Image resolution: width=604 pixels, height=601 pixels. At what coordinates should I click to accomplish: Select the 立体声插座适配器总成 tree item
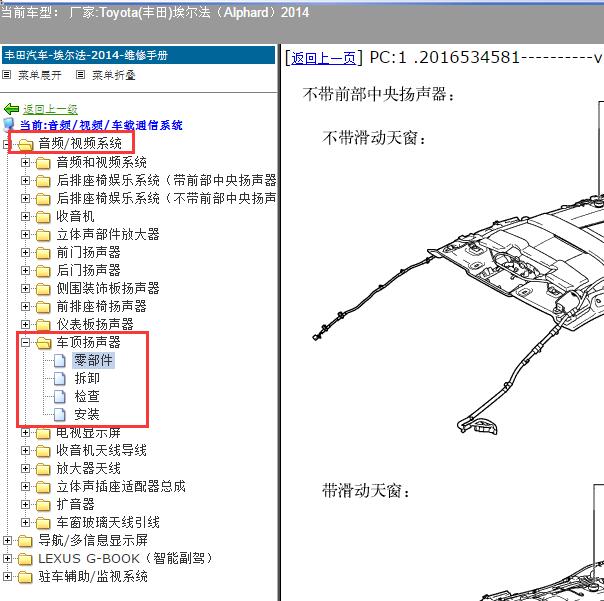[x=121, y=487]
